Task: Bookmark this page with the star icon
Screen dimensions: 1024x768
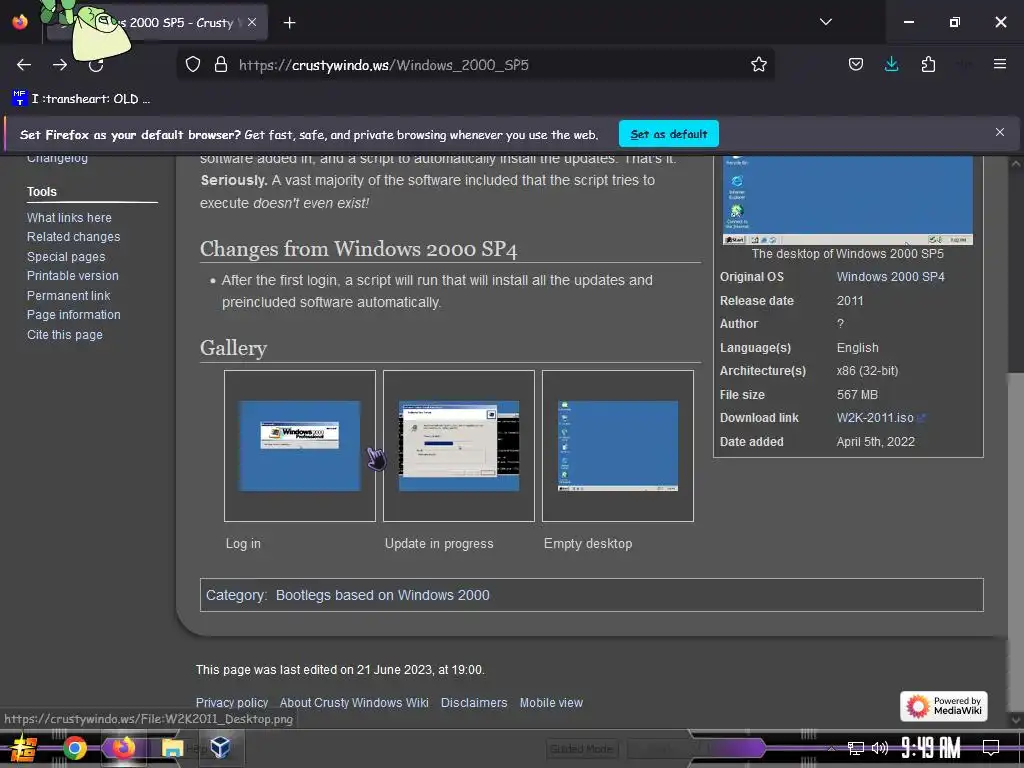Action: 759,65
